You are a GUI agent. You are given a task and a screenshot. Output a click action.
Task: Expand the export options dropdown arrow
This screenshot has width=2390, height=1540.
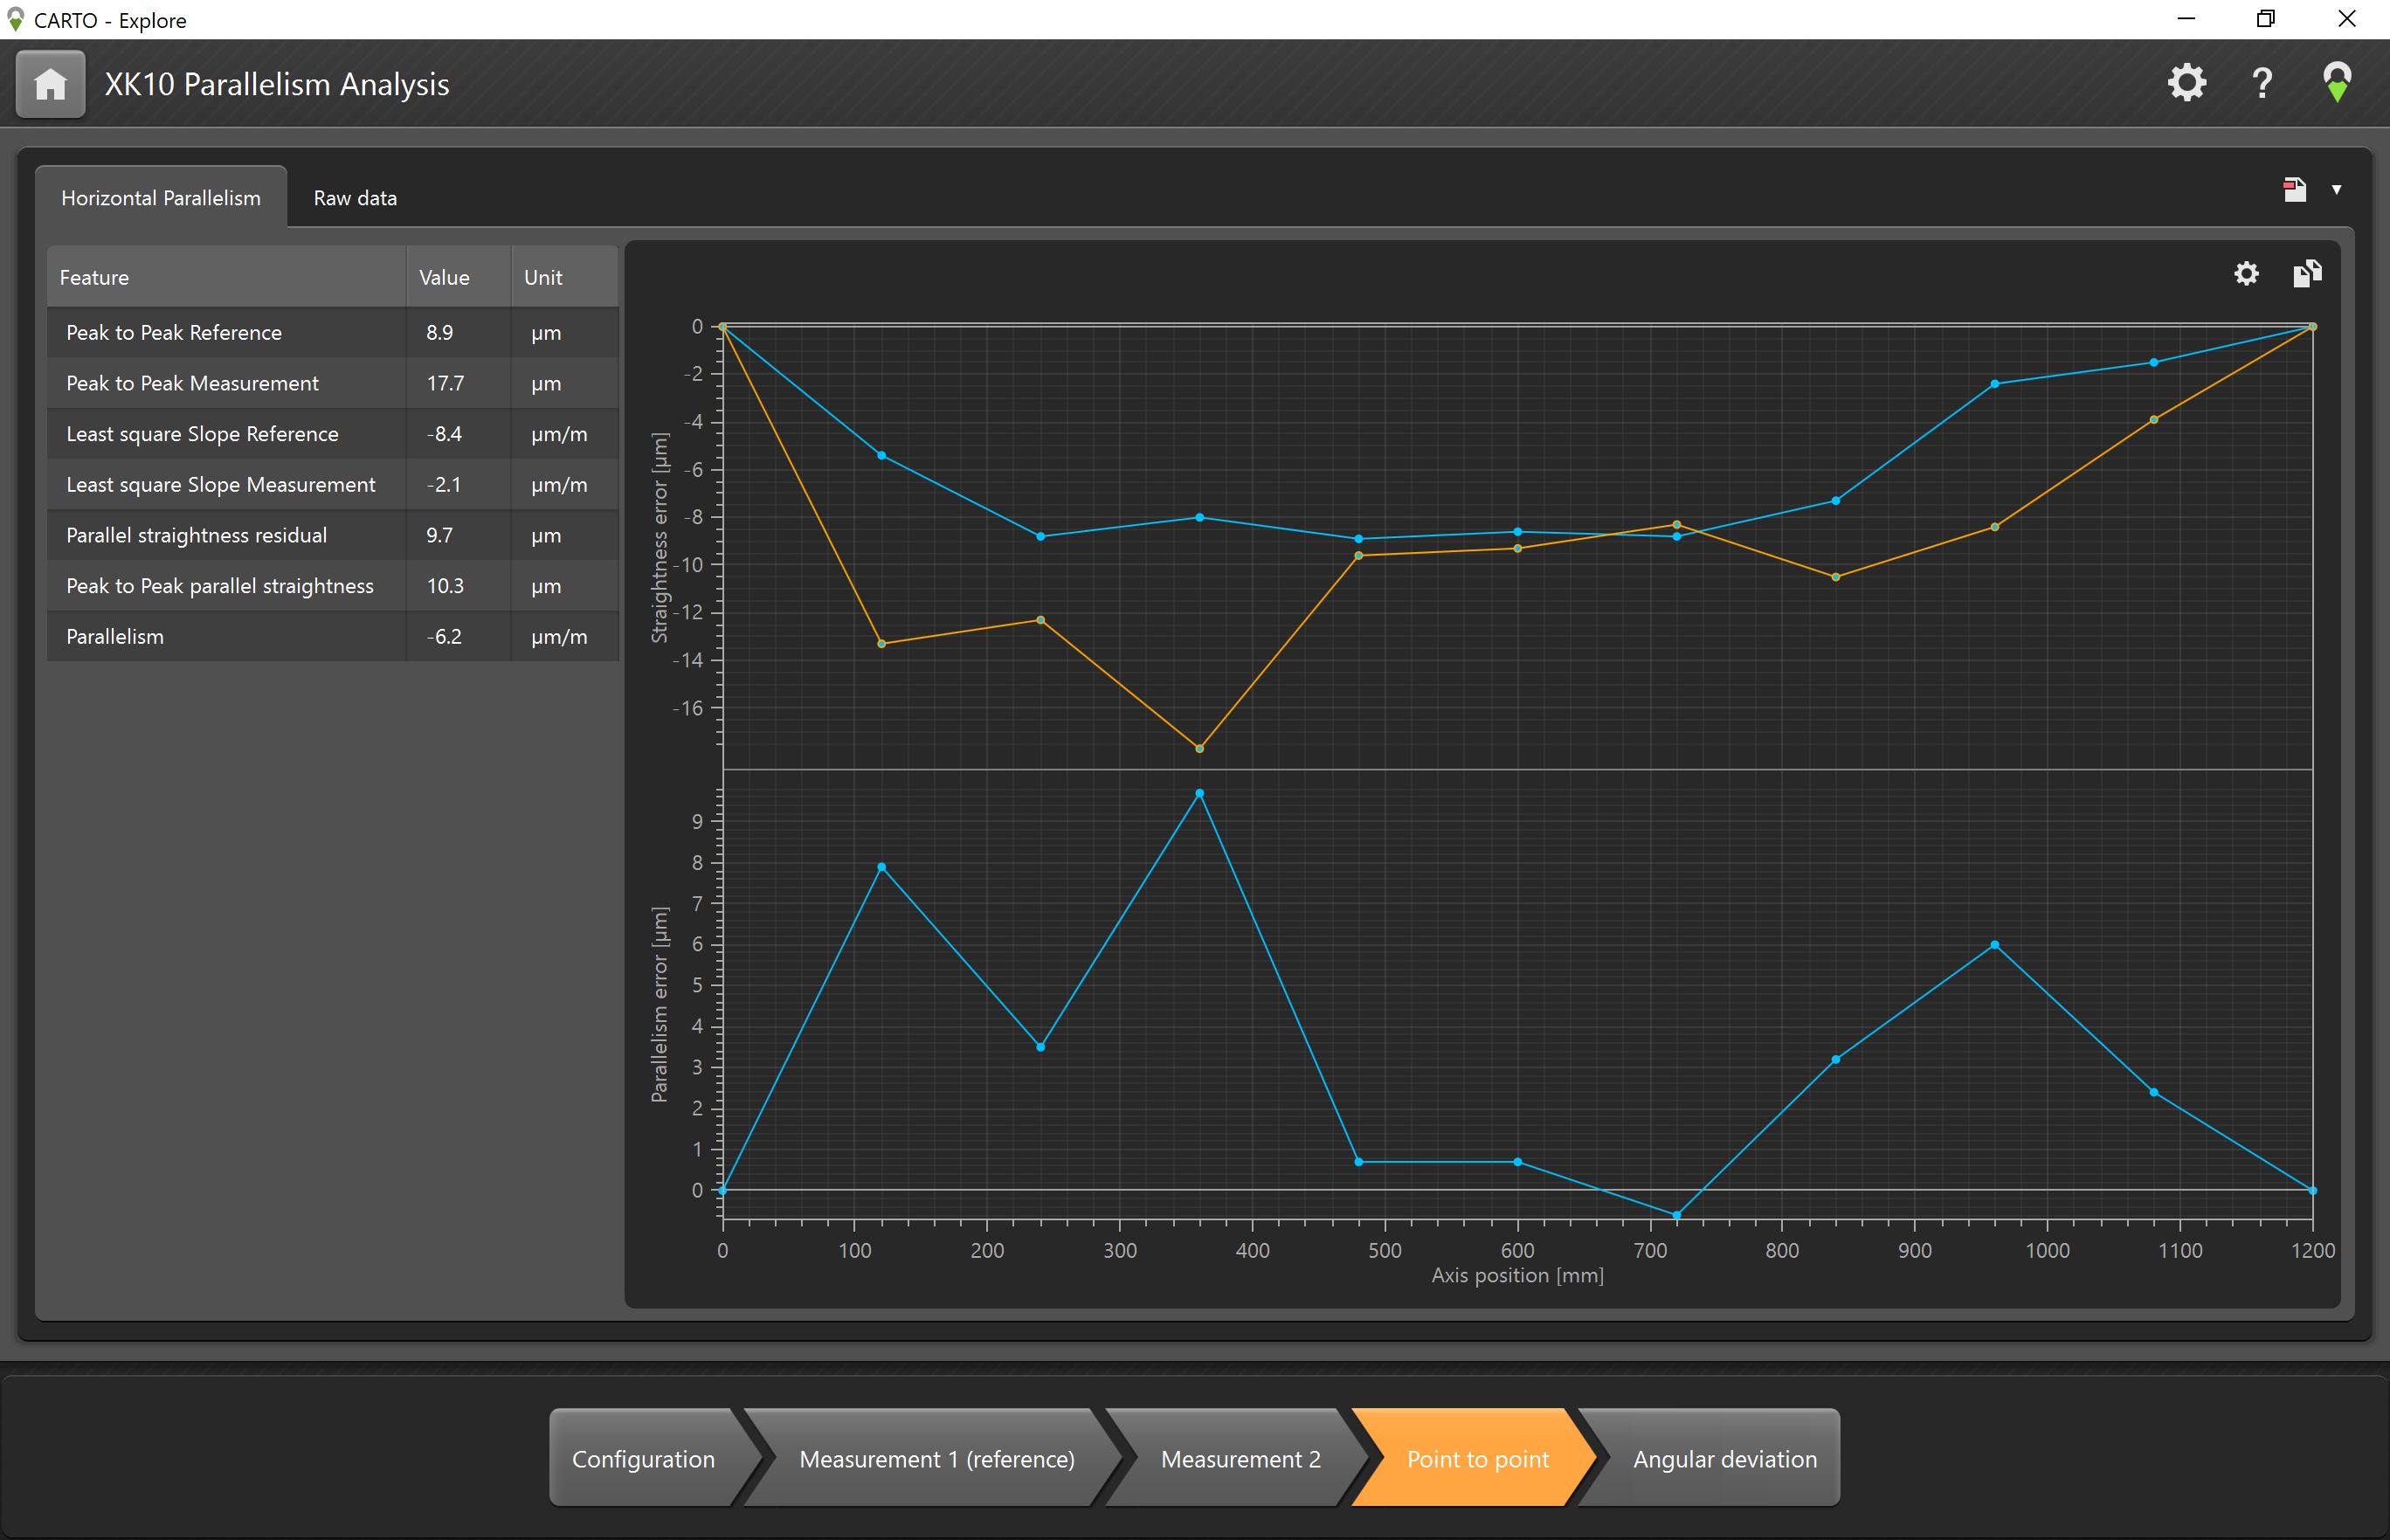[x=2336, y=190]
